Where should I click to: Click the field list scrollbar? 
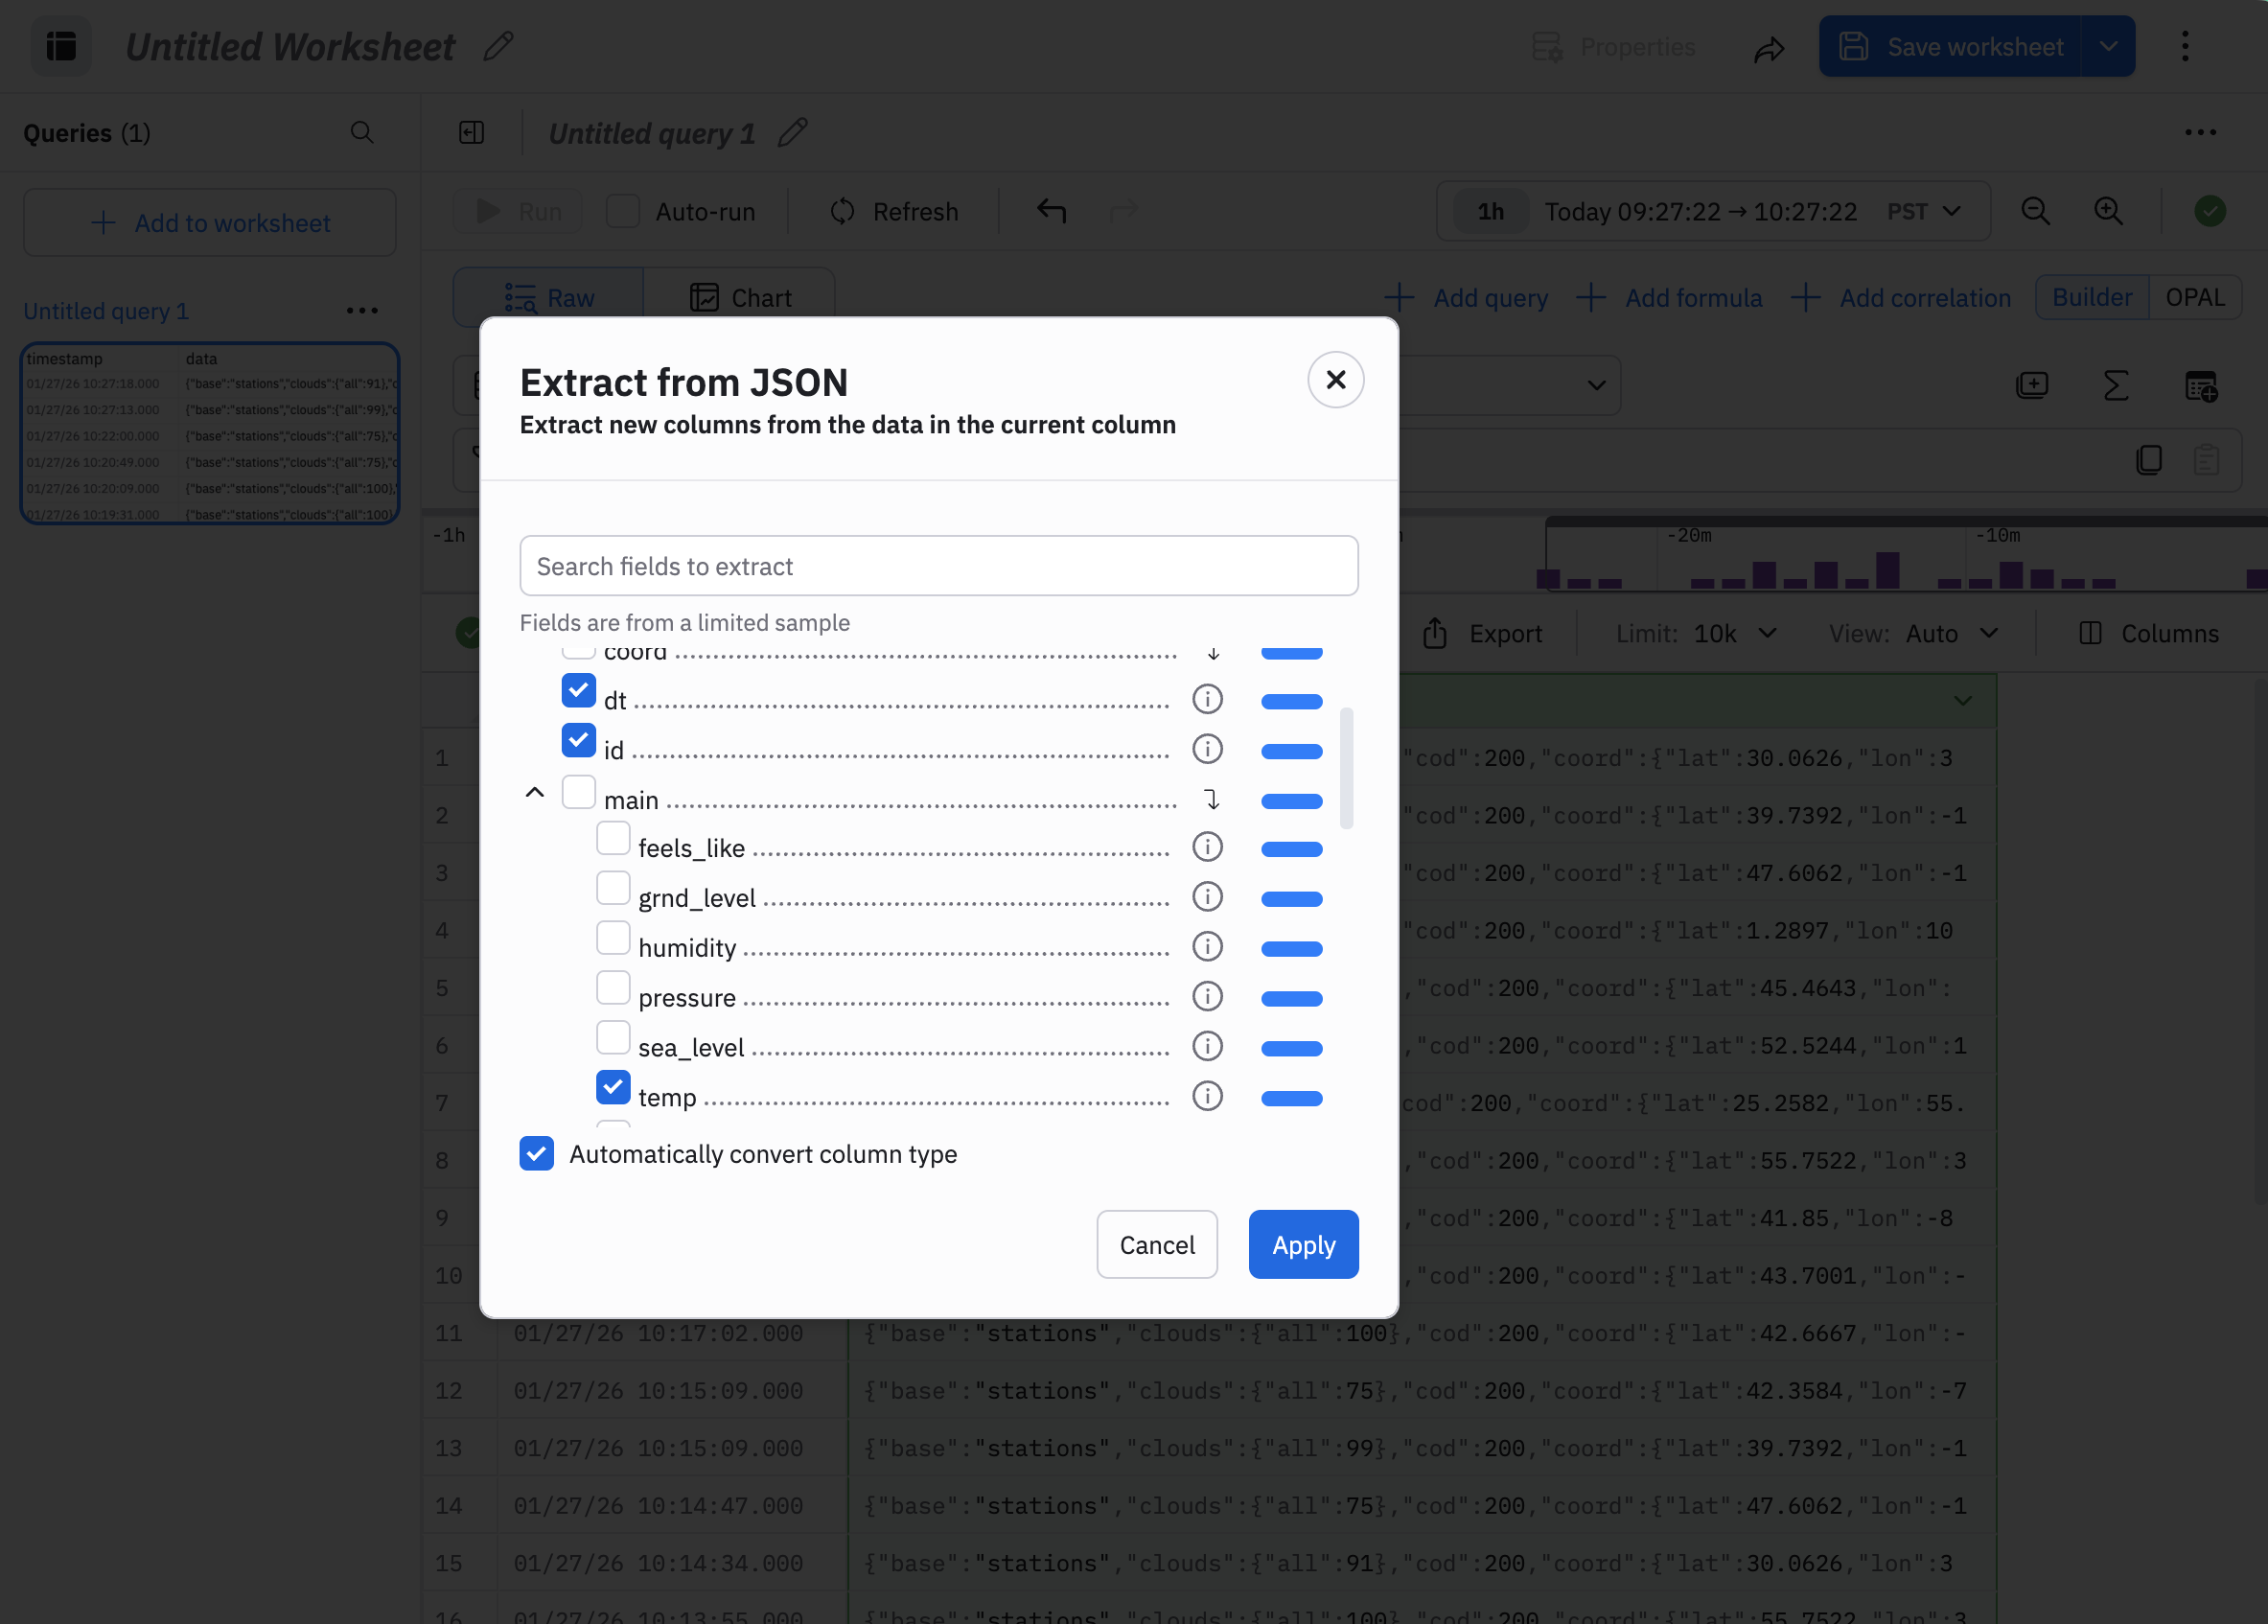click(x=1346, y=768)
